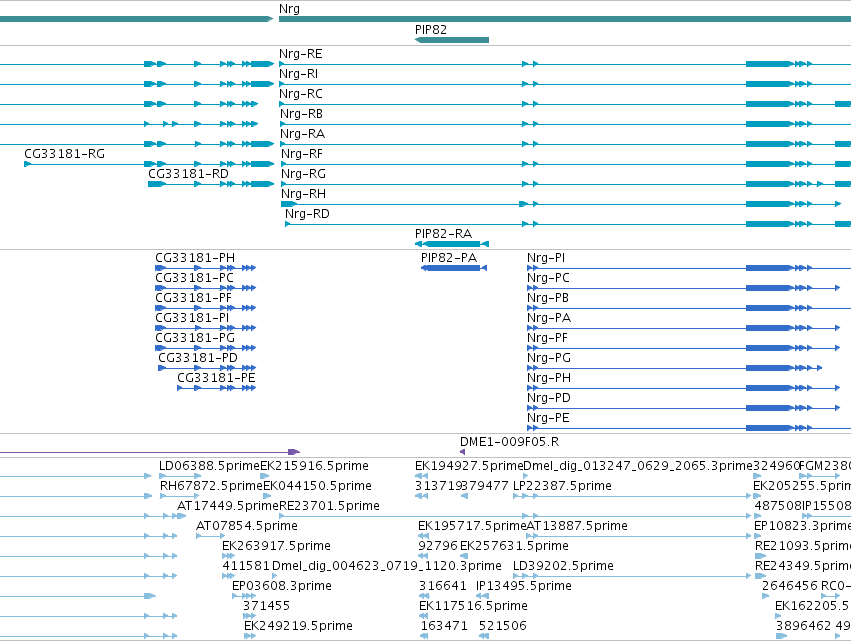Select the AT17449.5prime EST label
Screen dimensions: 851x641
tap(228, 506)
